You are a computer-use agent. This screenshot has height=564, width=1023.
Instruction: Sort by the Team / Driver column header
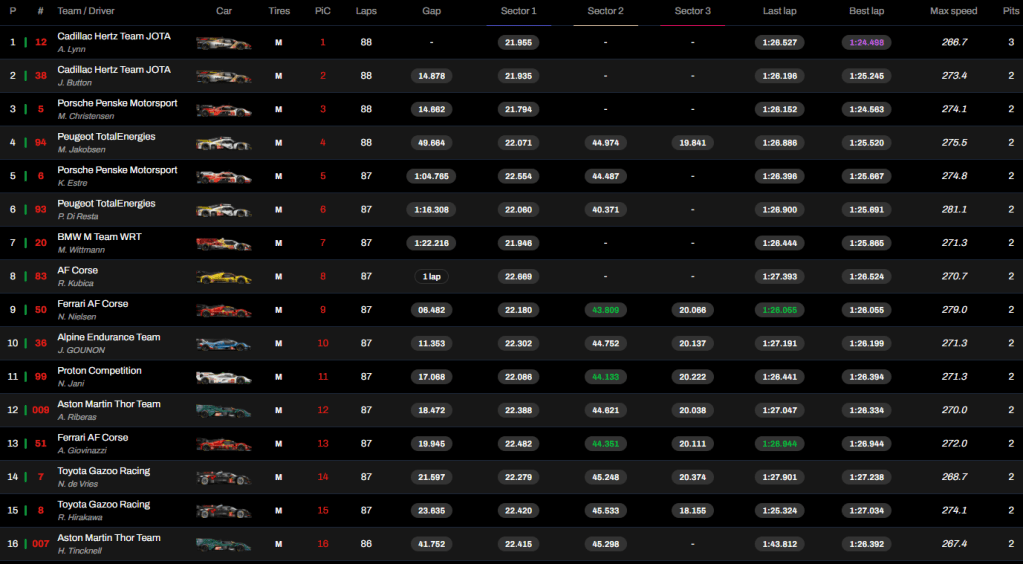point(86,11)
